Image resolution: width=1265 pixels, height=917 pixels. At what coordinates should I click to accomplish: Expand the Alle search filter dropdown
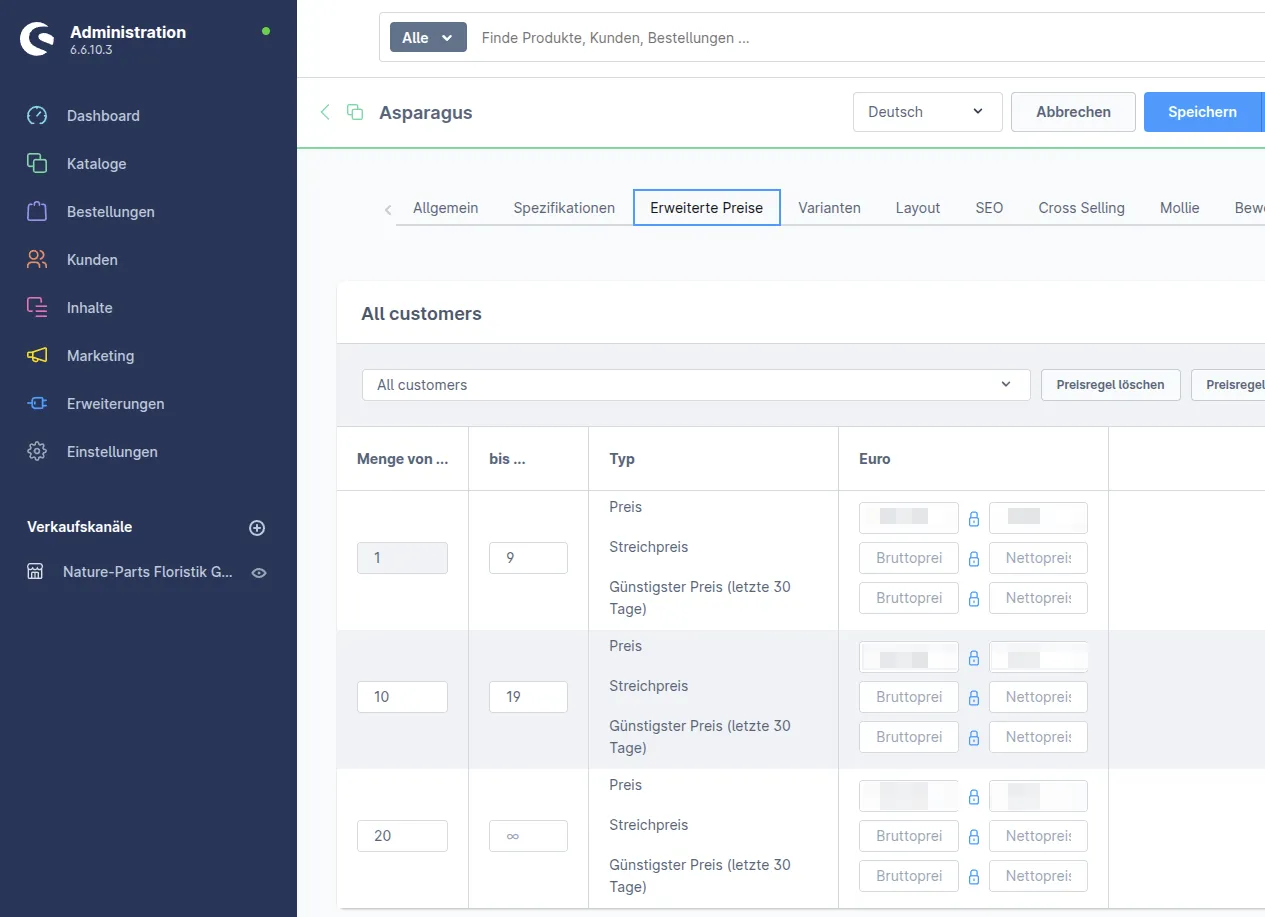pyautogui.click(x=428, y=38)
